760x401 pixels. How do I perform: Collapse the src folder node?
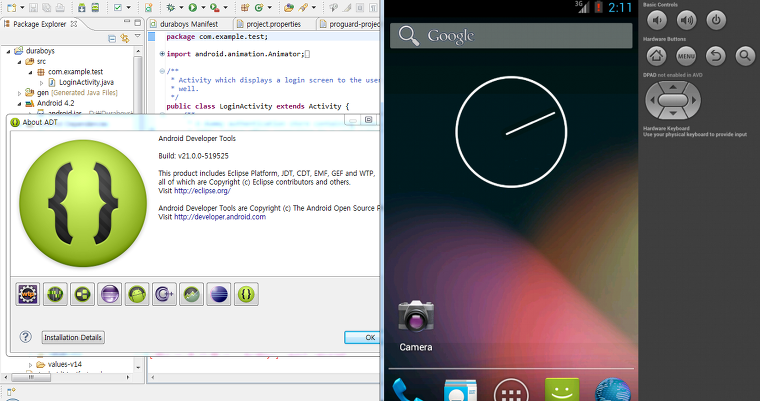[19, 62]
